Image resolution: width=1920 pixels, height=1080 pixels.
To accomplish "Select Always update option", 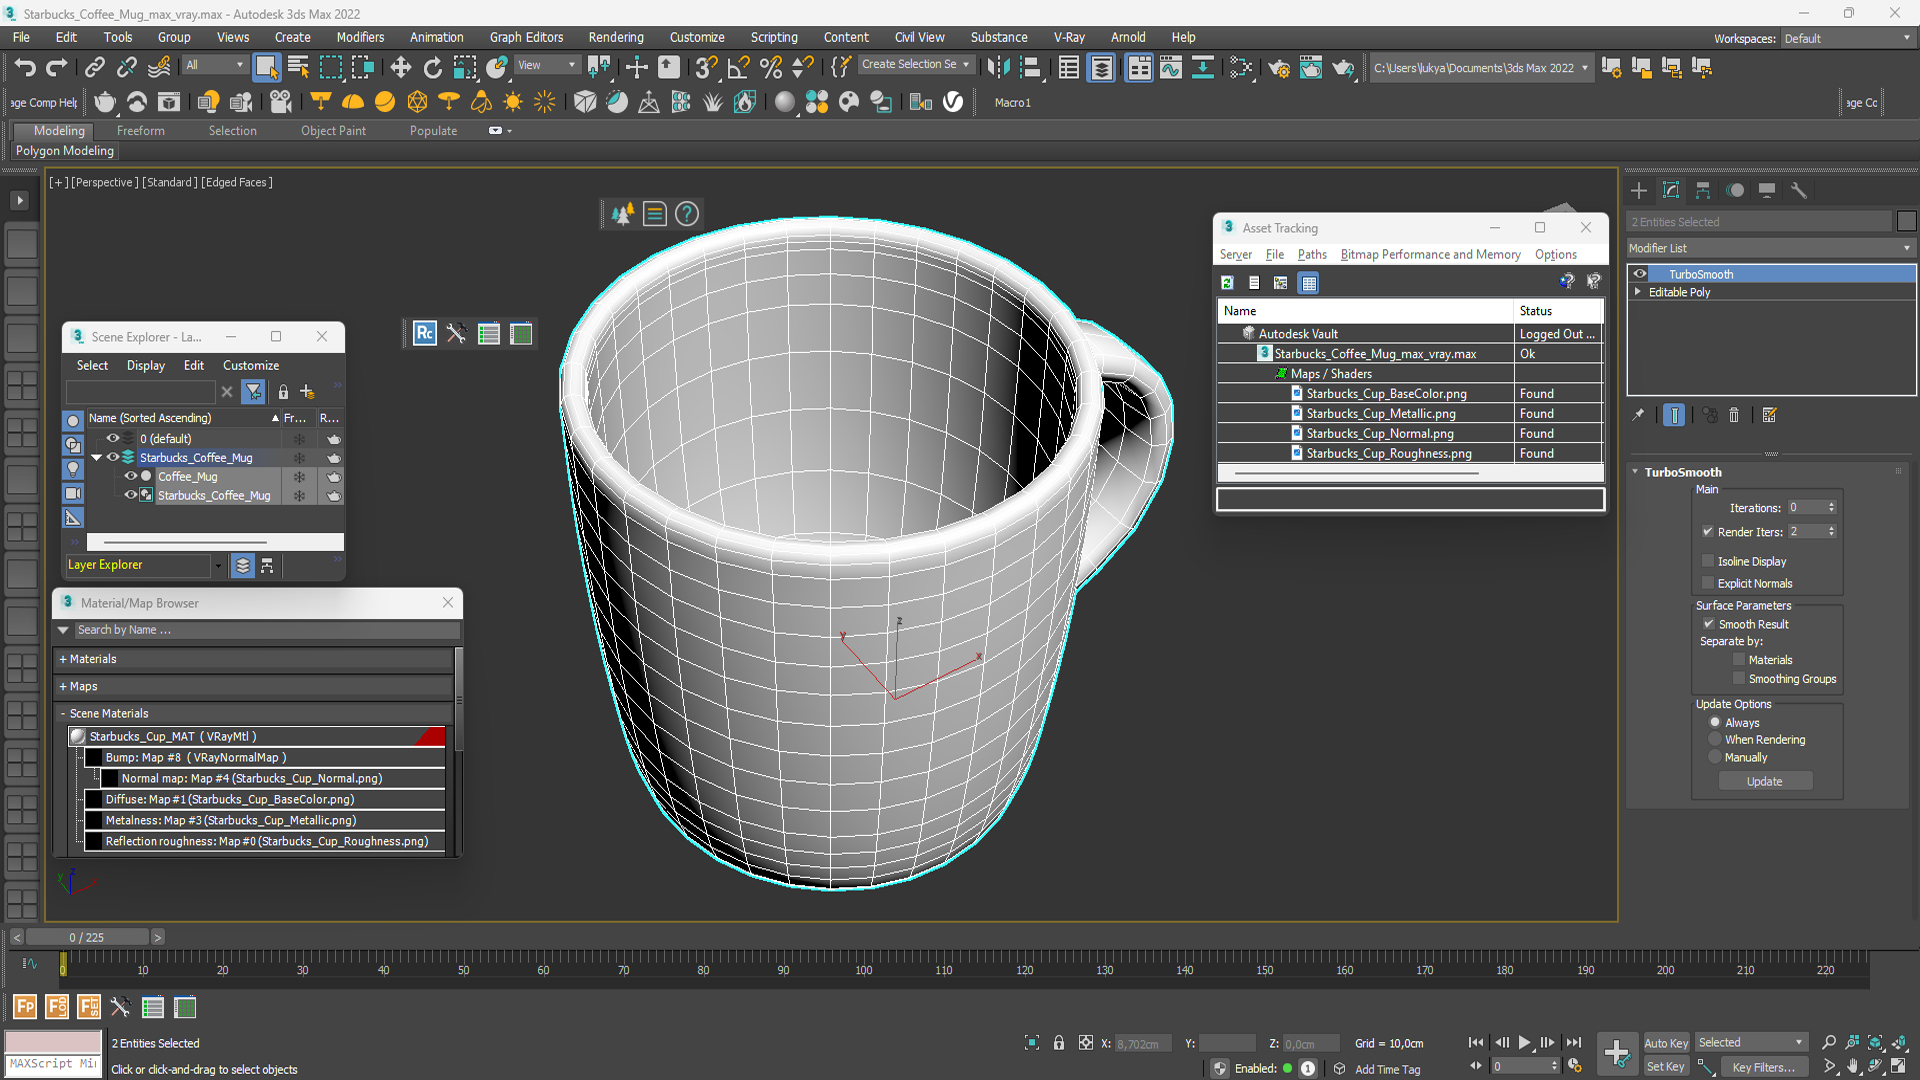I will click(1715, 722).
